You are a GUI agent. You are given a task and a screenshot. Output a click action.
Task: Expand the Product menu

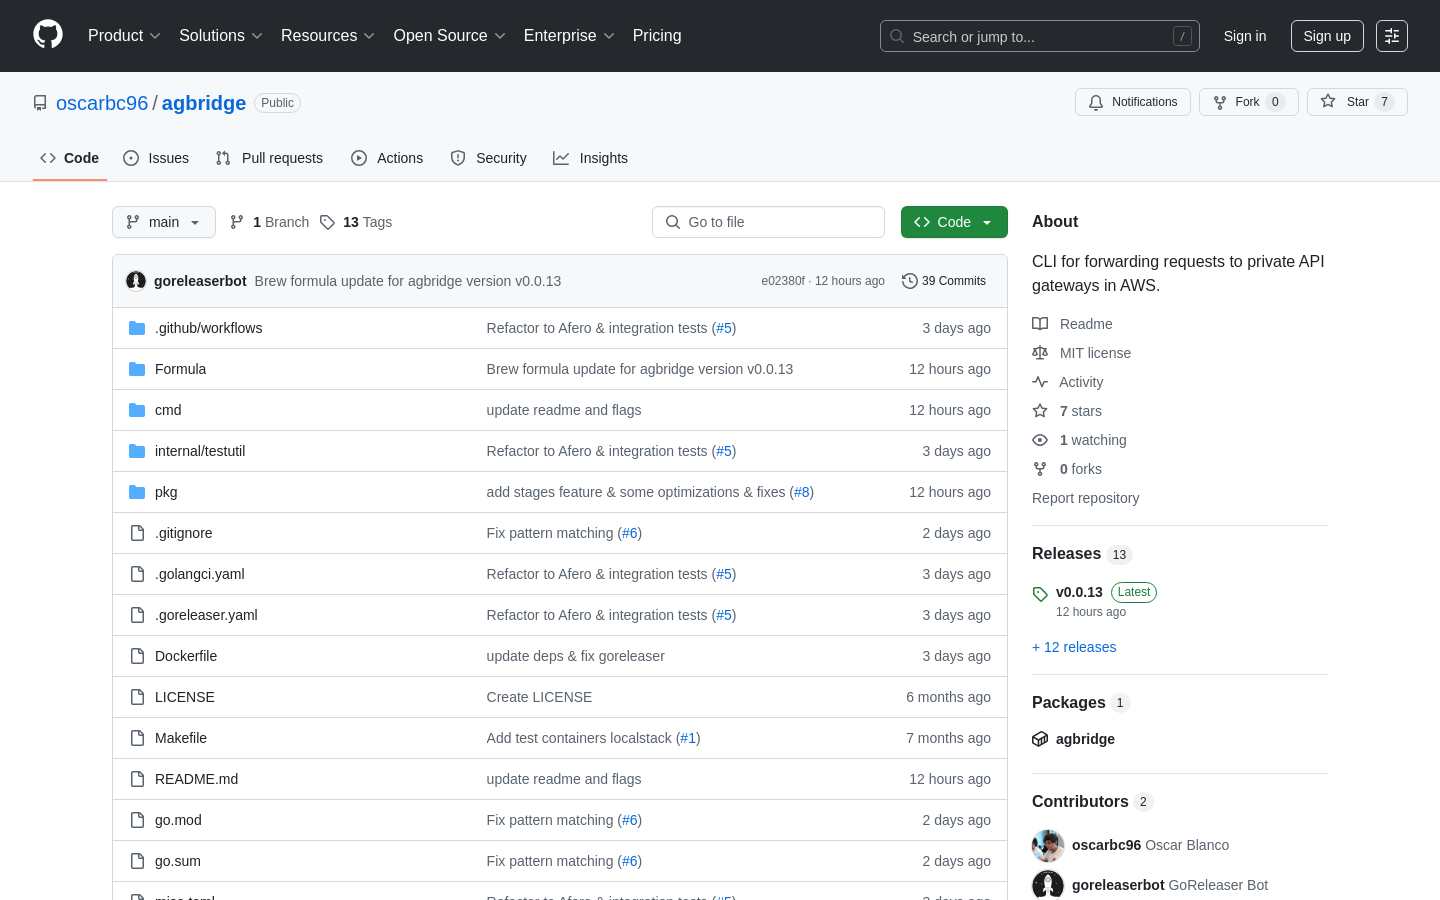(x=124, y=36)
